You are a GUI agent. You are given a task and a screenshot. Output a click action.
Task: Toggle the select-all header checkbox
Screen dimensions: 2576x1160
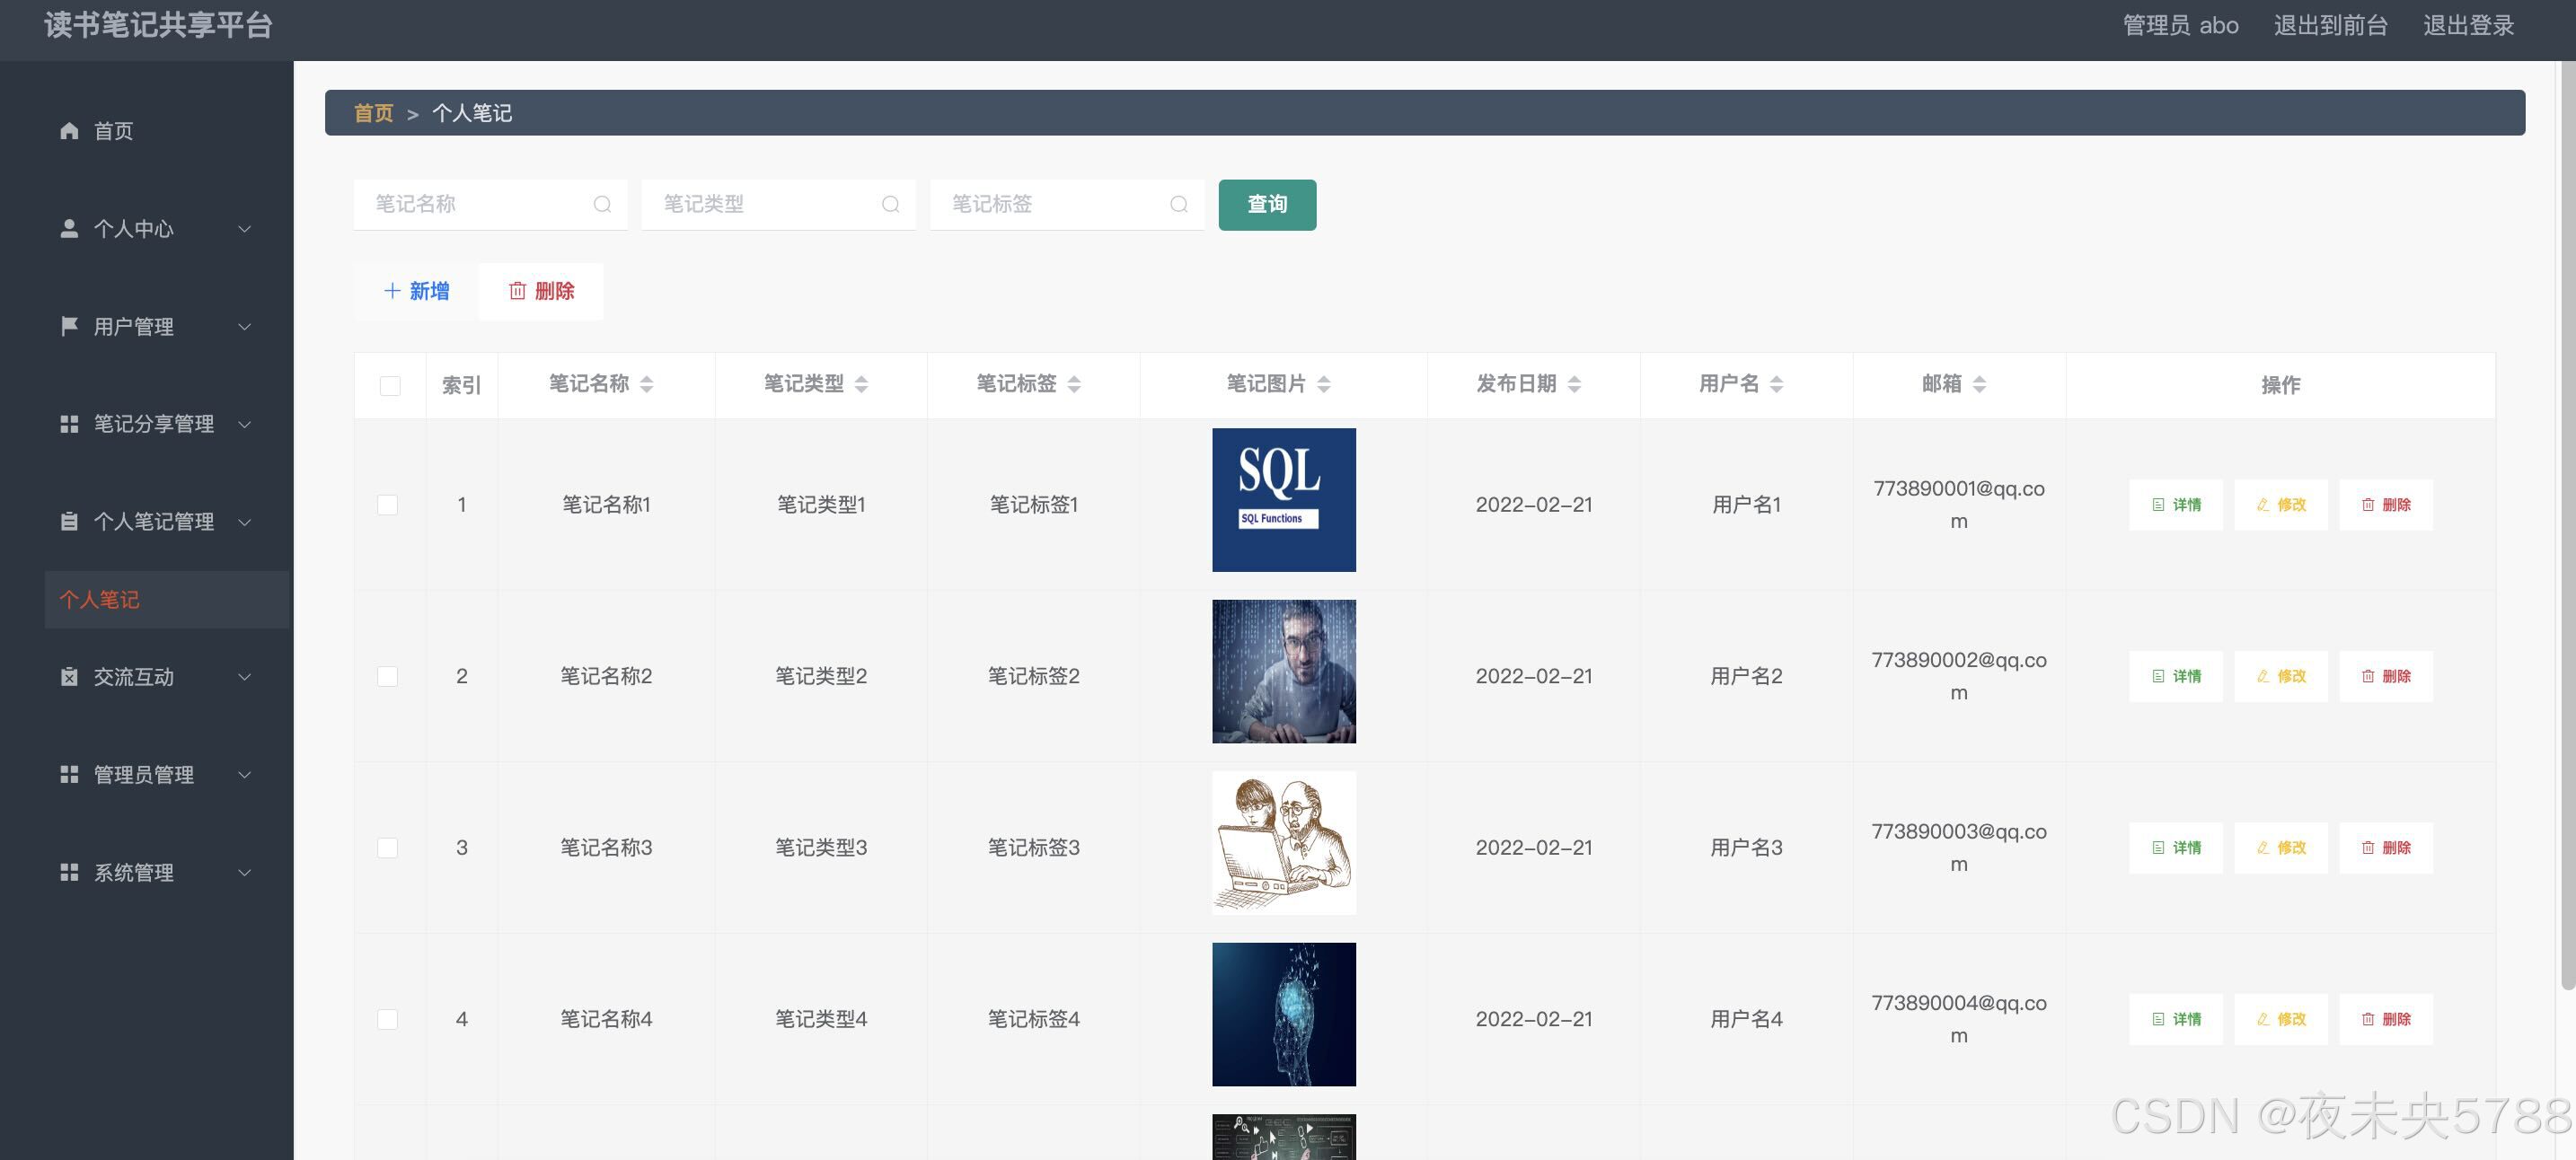[x=390, y=386]
